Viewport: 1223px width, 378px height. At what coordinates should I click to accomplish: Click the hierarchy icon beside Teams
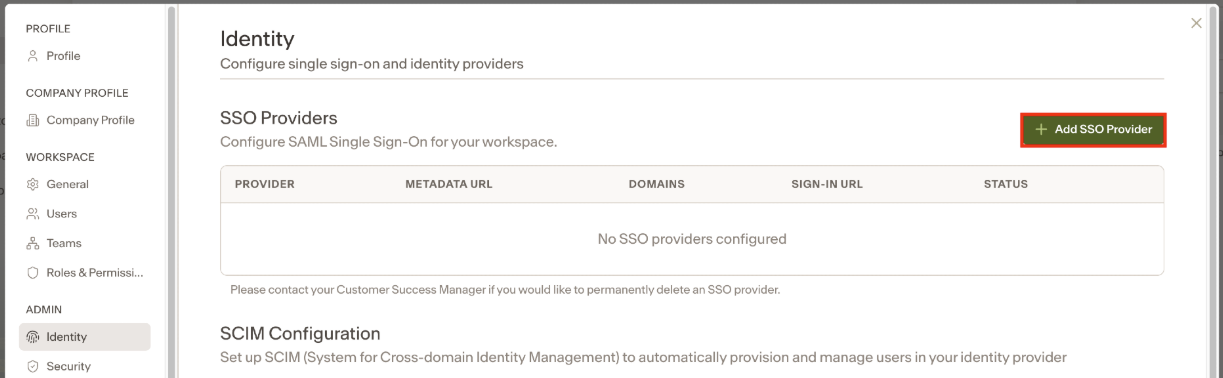tap(33, 243)
